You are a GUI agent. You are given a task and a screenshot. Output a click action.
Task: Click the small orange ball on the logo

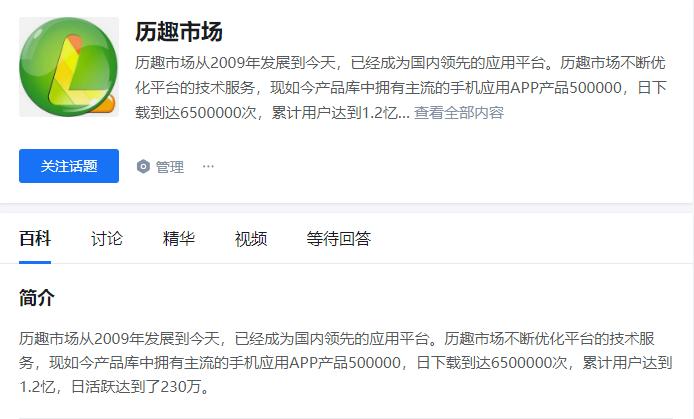tap(107, 104)
